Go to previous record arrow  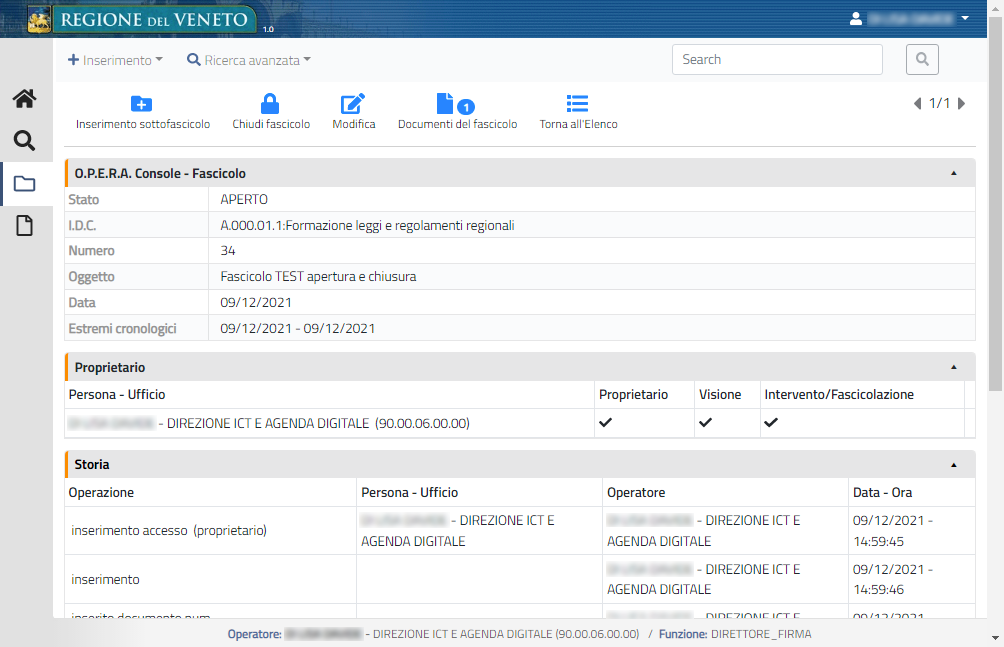(918, 103)
